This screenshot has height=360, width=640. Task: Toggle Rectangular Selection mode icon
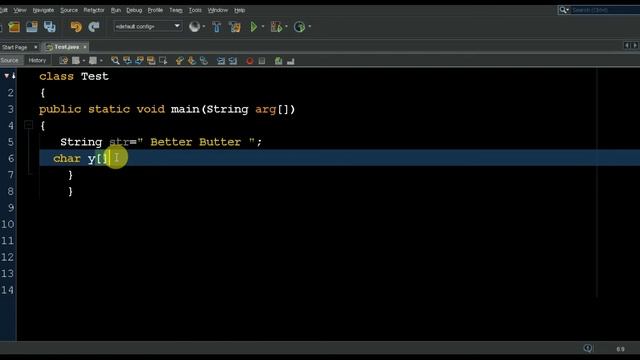coord(163,61)
